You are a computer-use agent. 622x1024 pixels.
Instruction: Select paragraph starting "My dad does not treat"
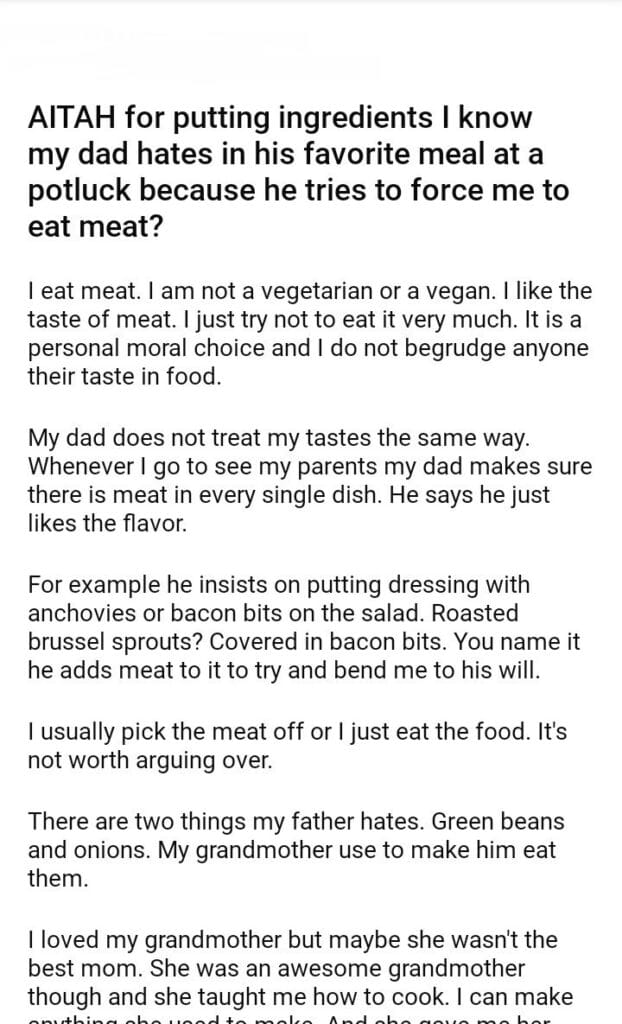[x=310, y=481]
